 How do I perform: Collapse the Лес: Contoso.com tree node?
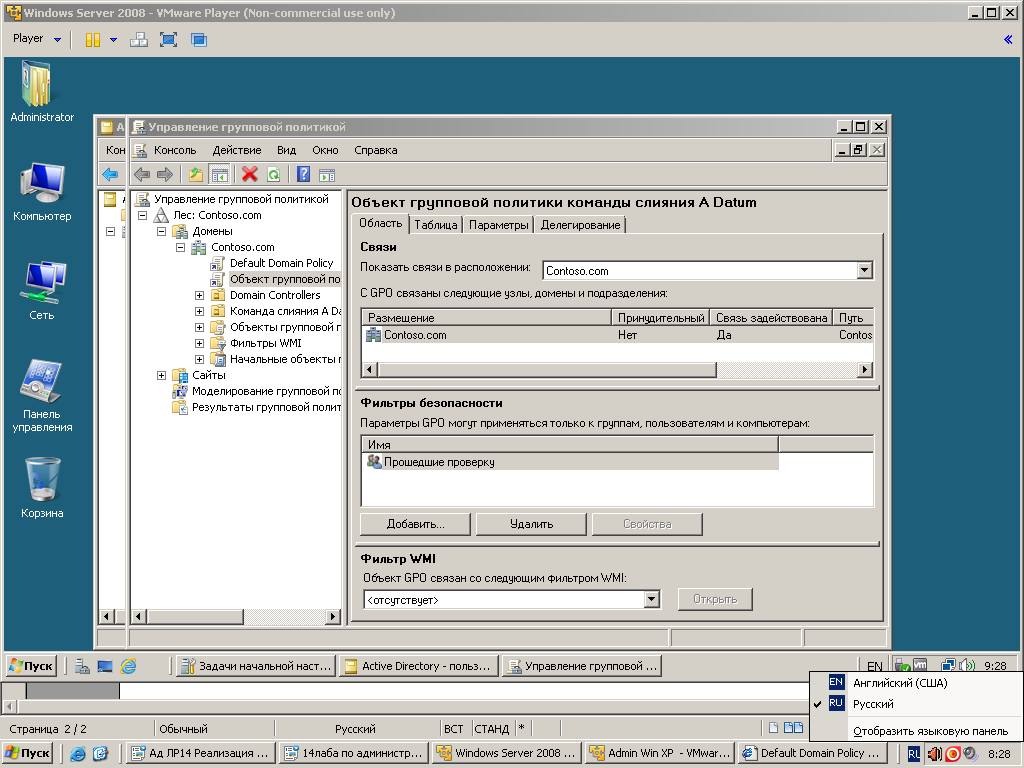(142, 215)
